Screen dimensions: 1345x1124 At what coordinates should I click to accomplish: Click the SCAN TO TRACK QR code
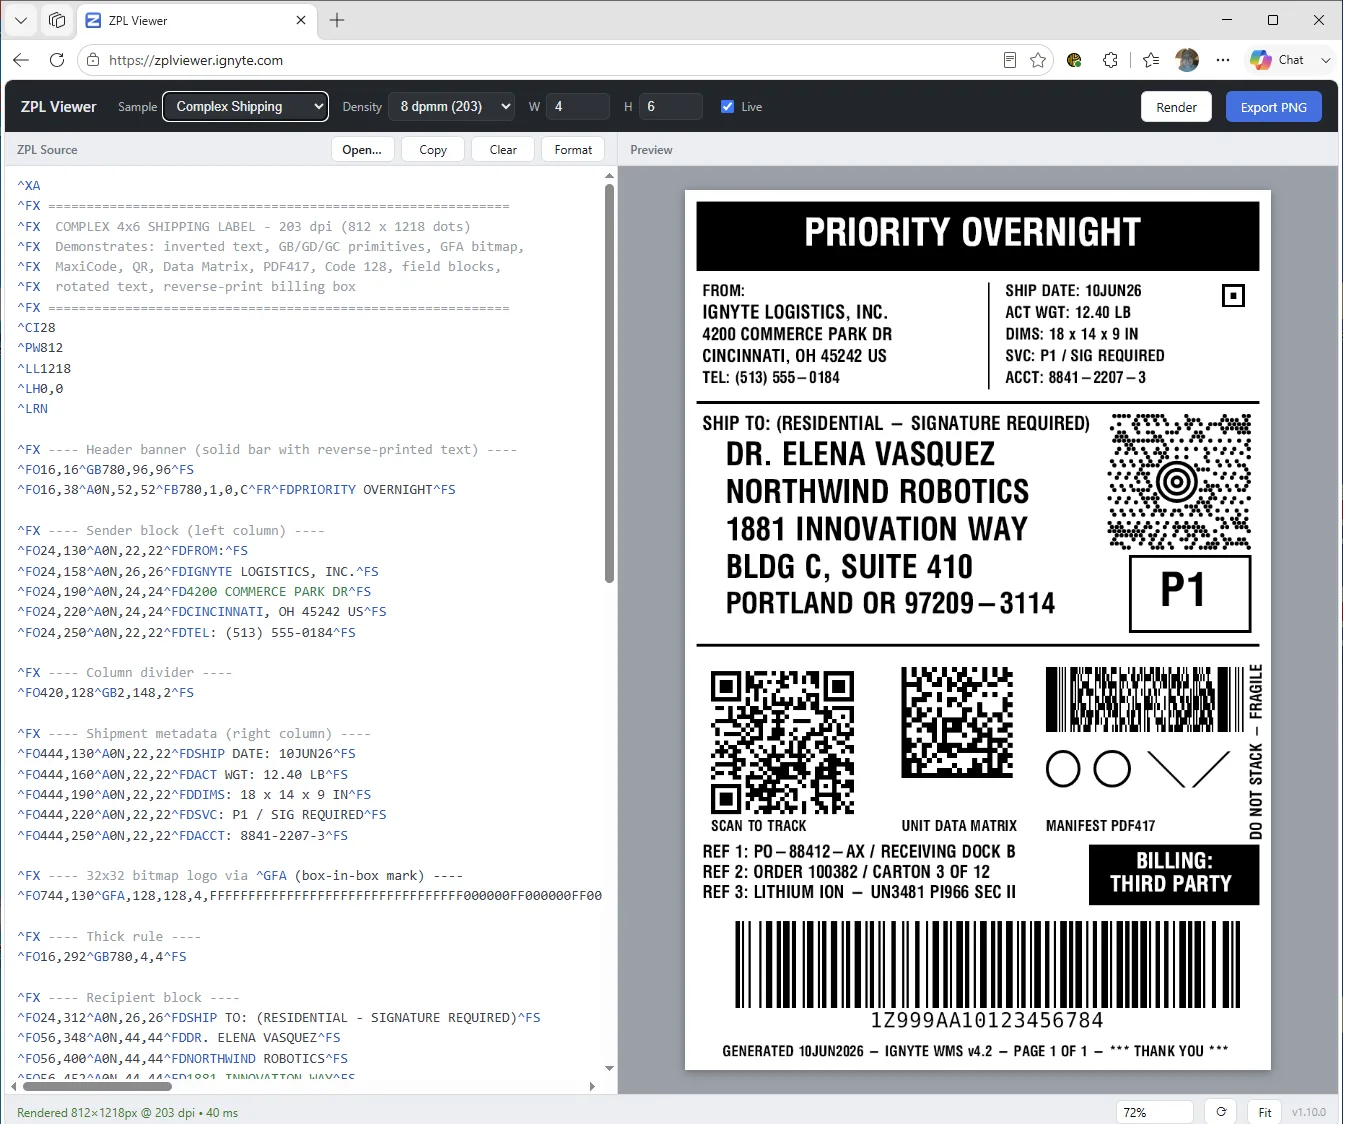[782, 742]
